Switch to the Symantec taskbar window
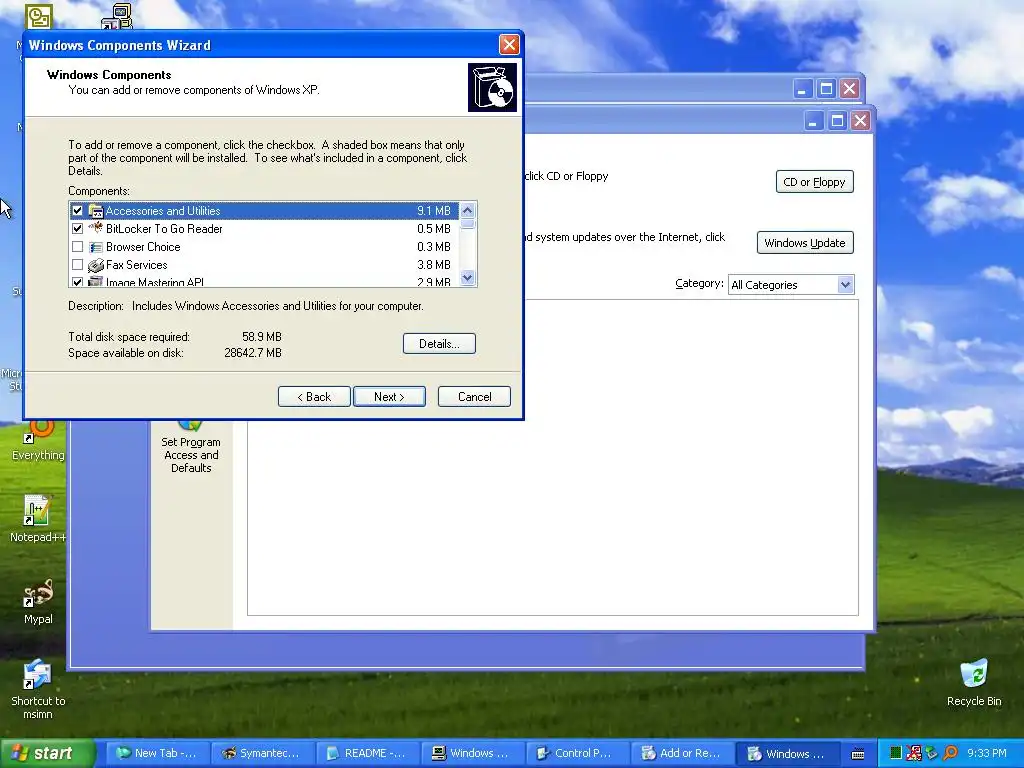Image resolution: width=1024 pixels, height=768 pixels. [x=263, y=753]
